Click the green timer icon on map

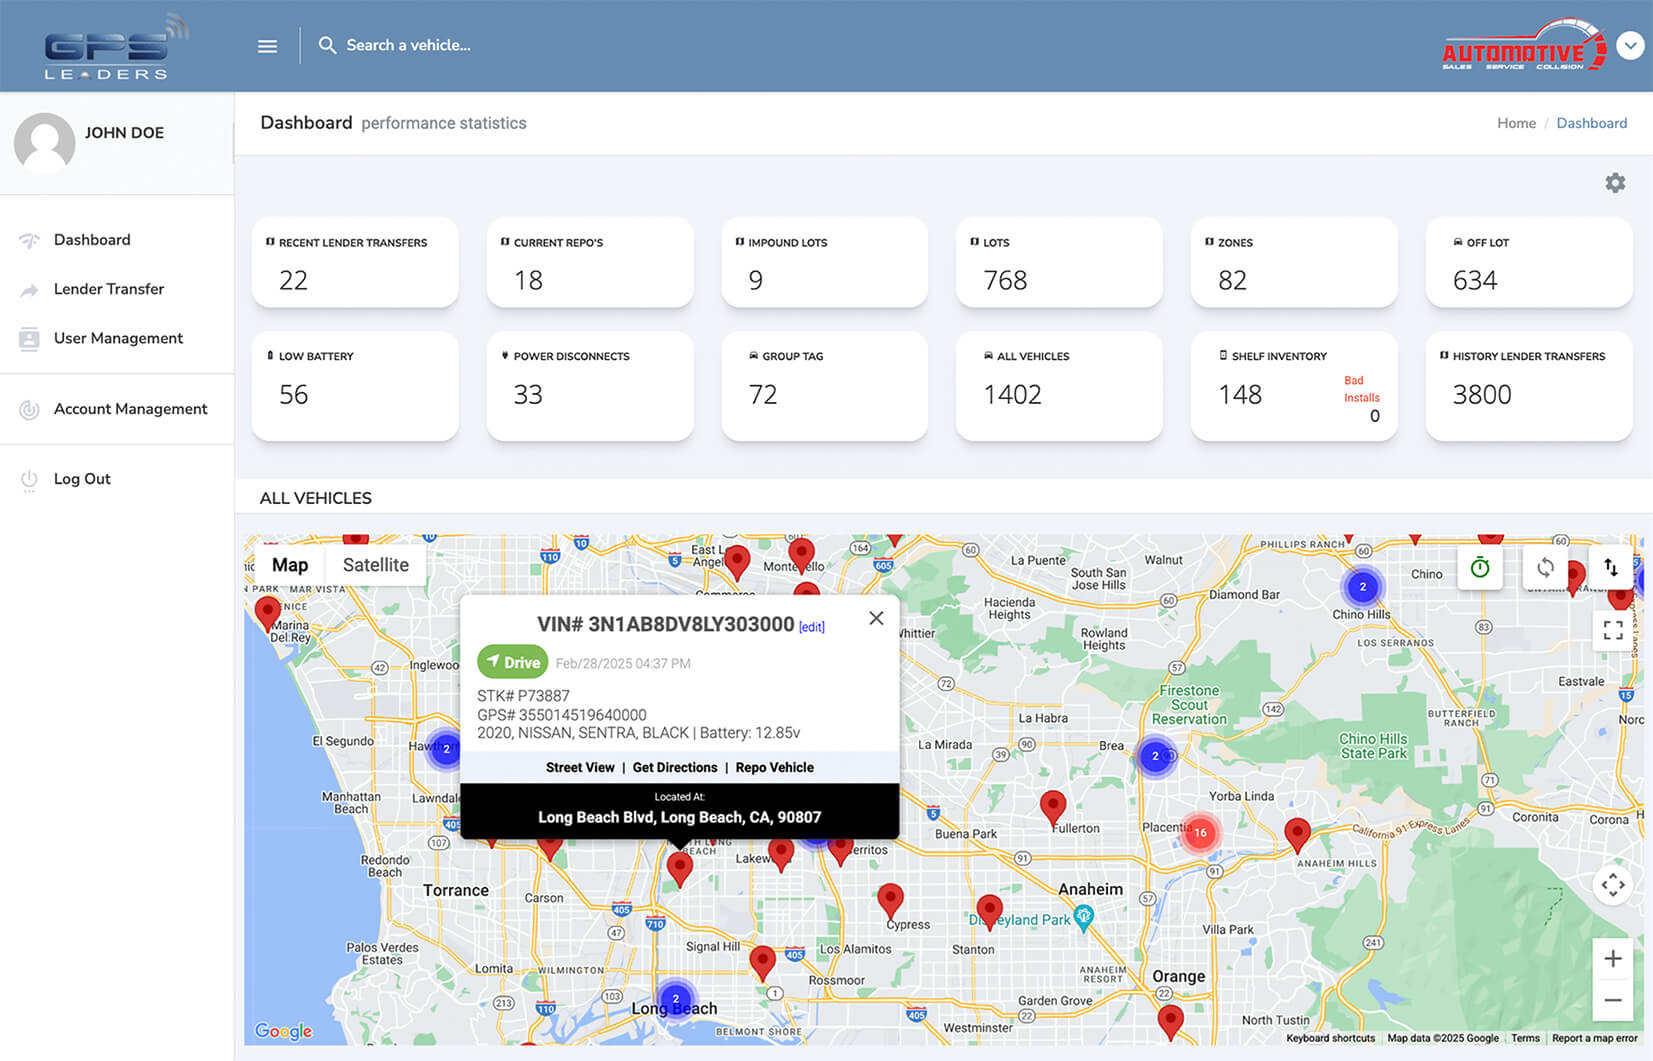point(1480,568)
